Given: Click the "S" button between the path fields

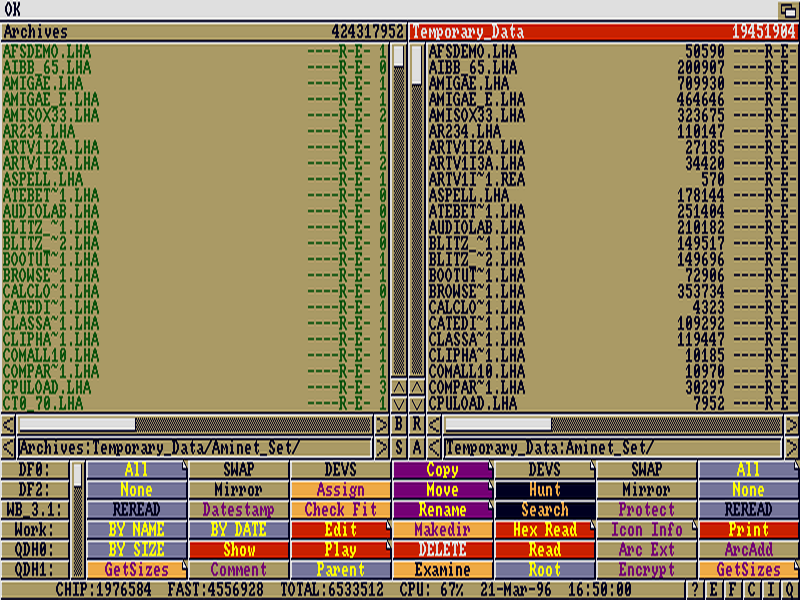Looking at the screenshot, I should point(398,447).
